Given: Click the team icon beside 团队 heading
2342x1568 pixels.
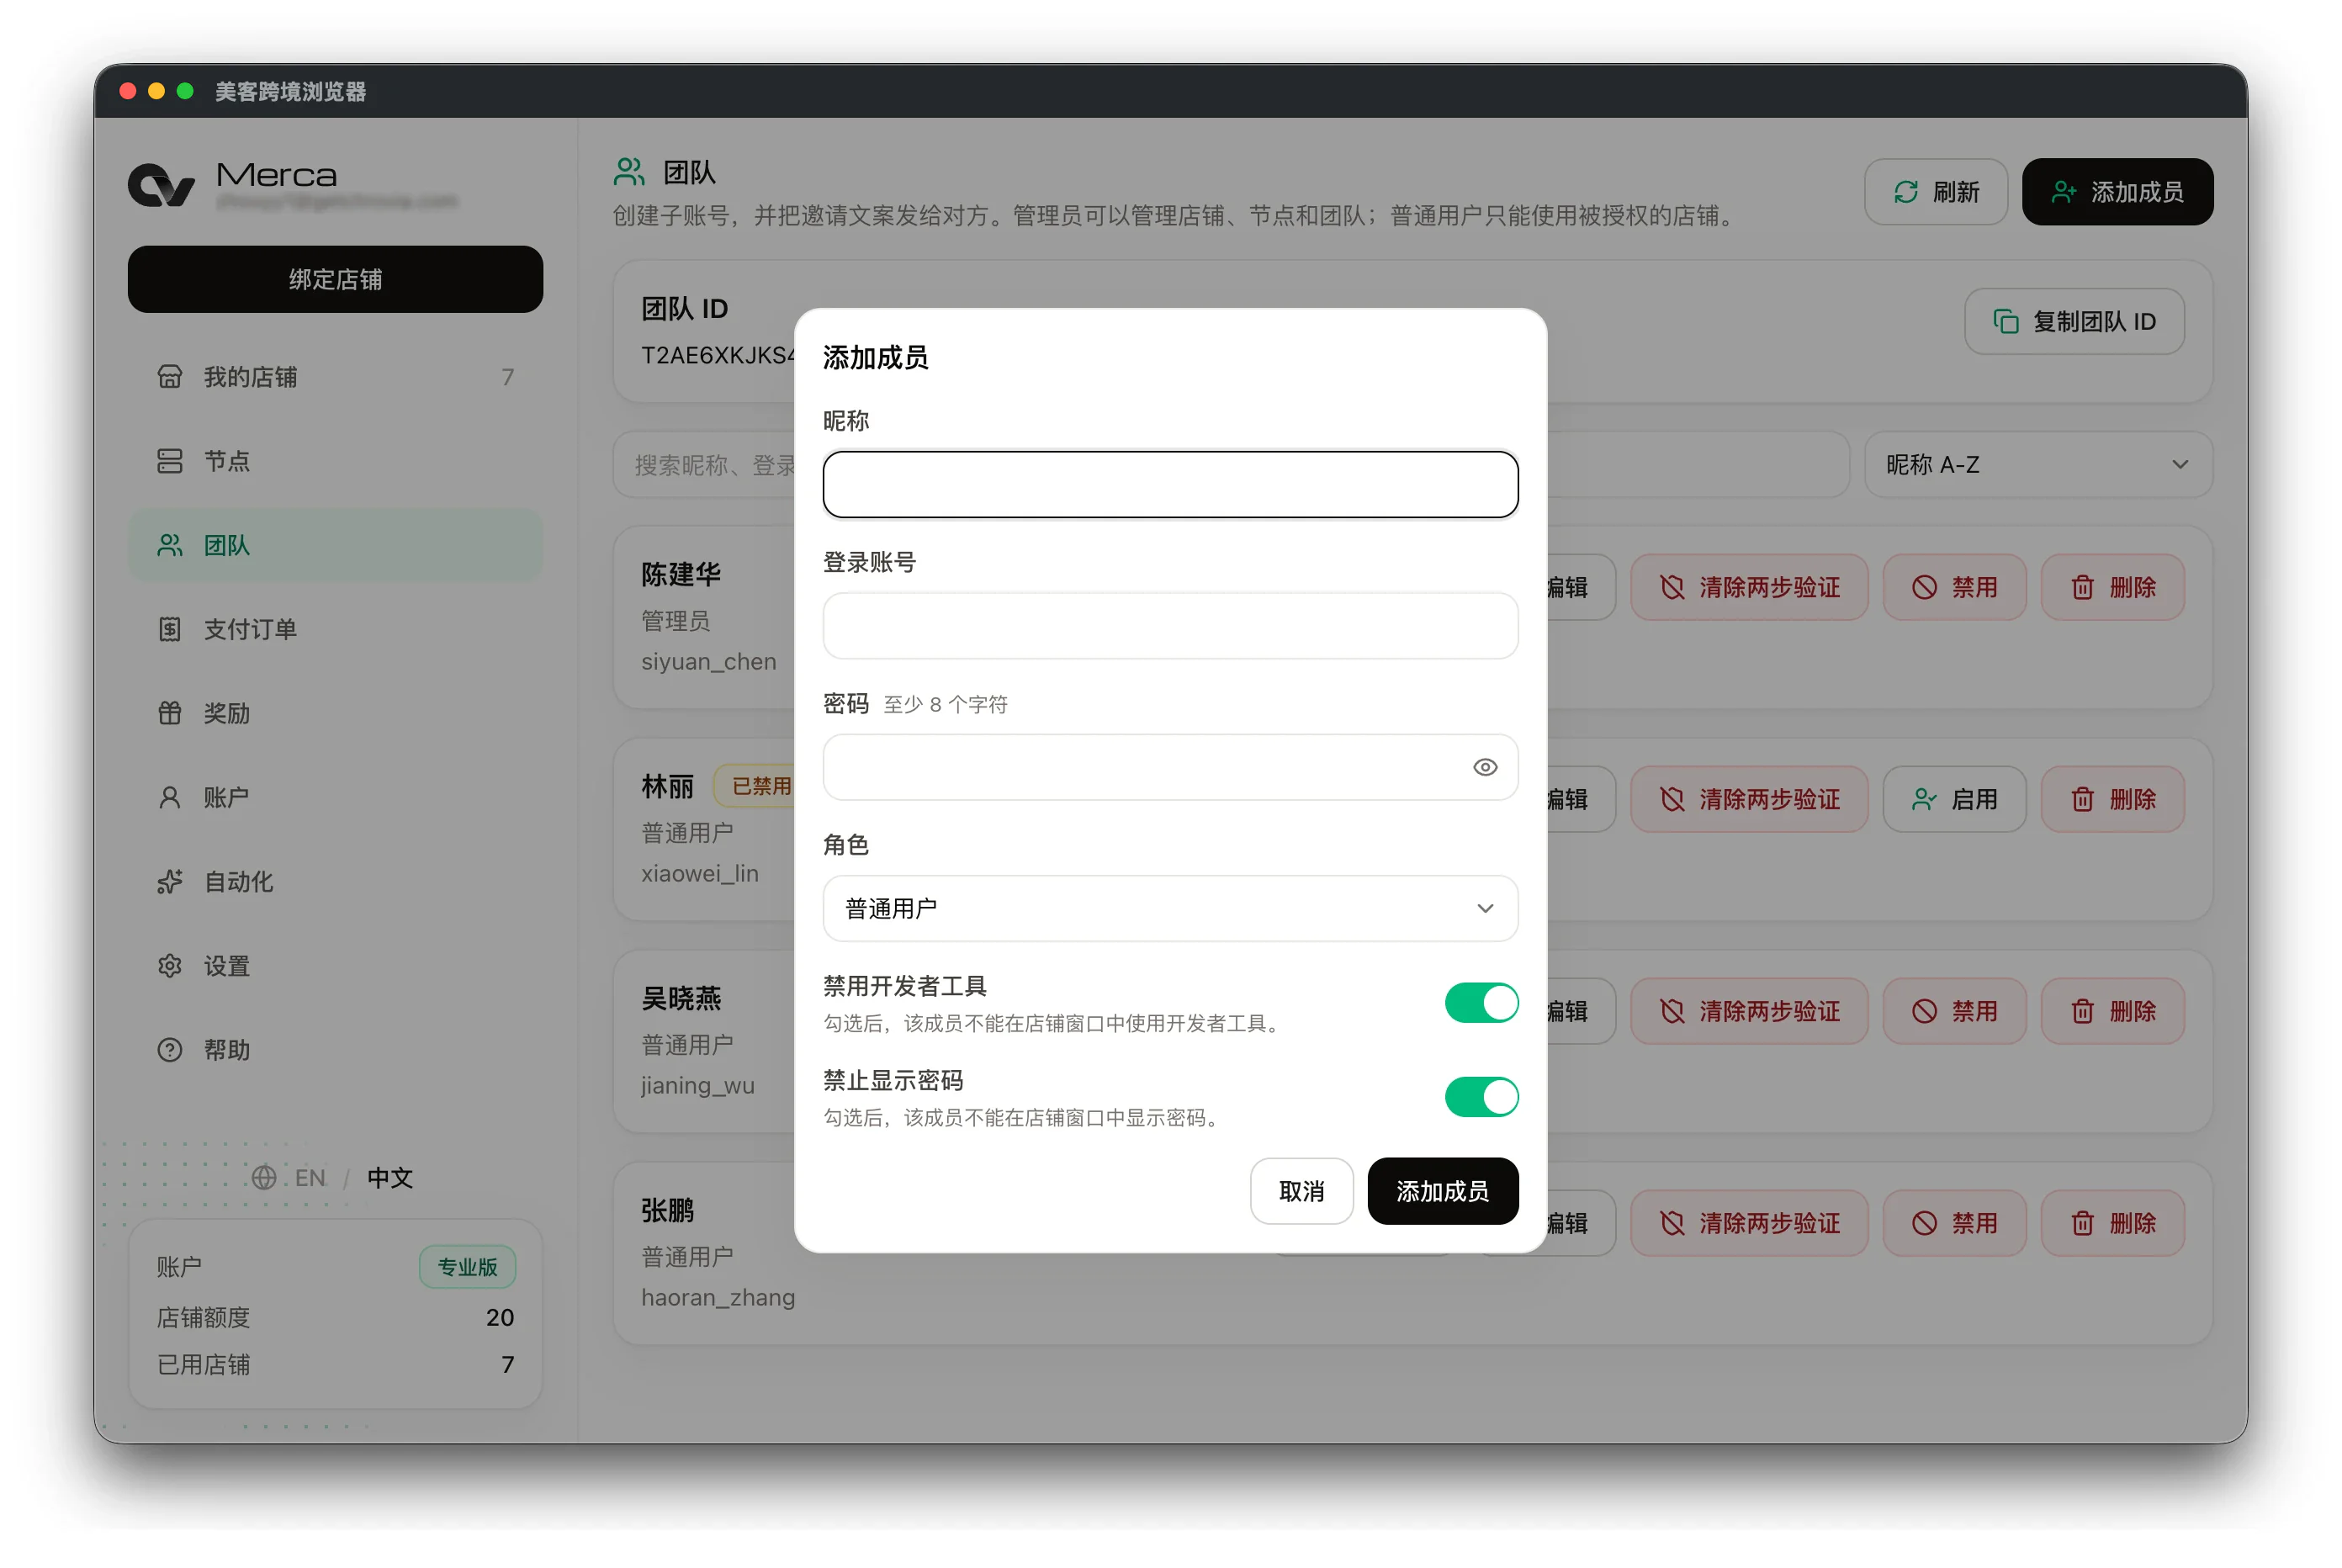Looking at the screenshot, I should point(629,172).
